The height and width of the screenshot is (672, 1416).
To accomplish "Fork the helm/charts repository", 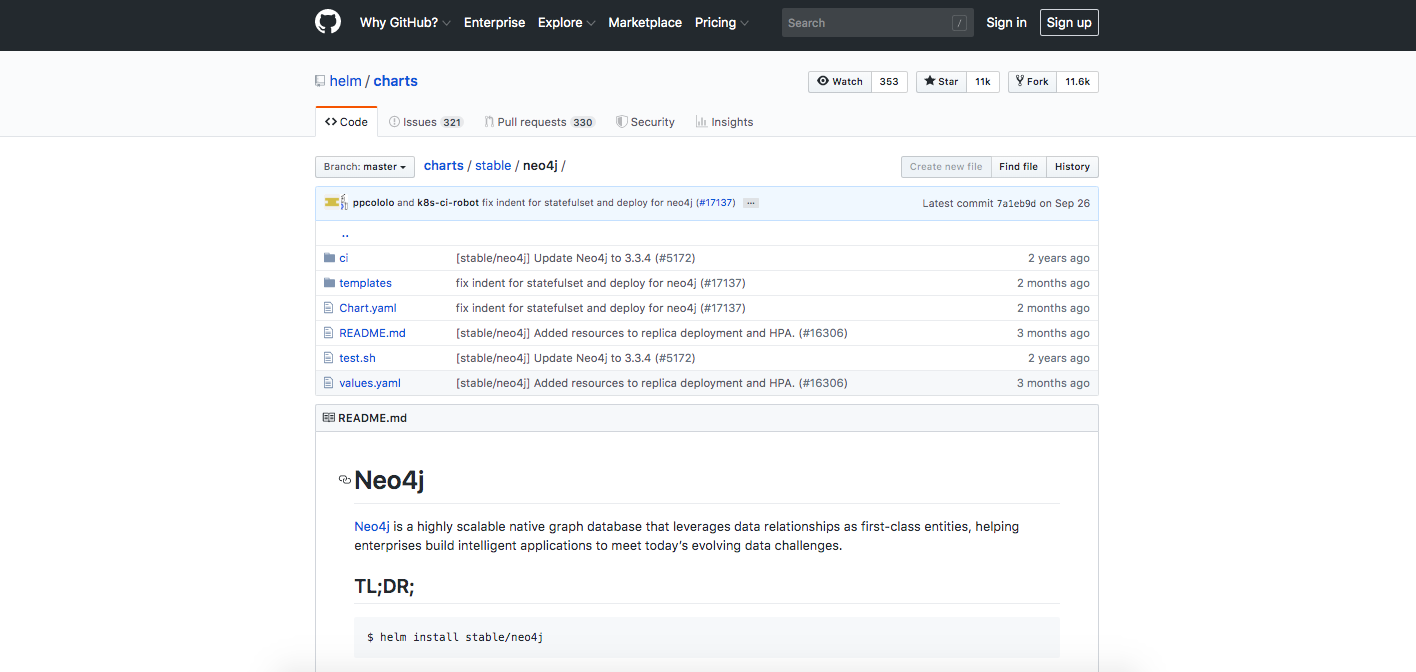I will coord(1032,82).
